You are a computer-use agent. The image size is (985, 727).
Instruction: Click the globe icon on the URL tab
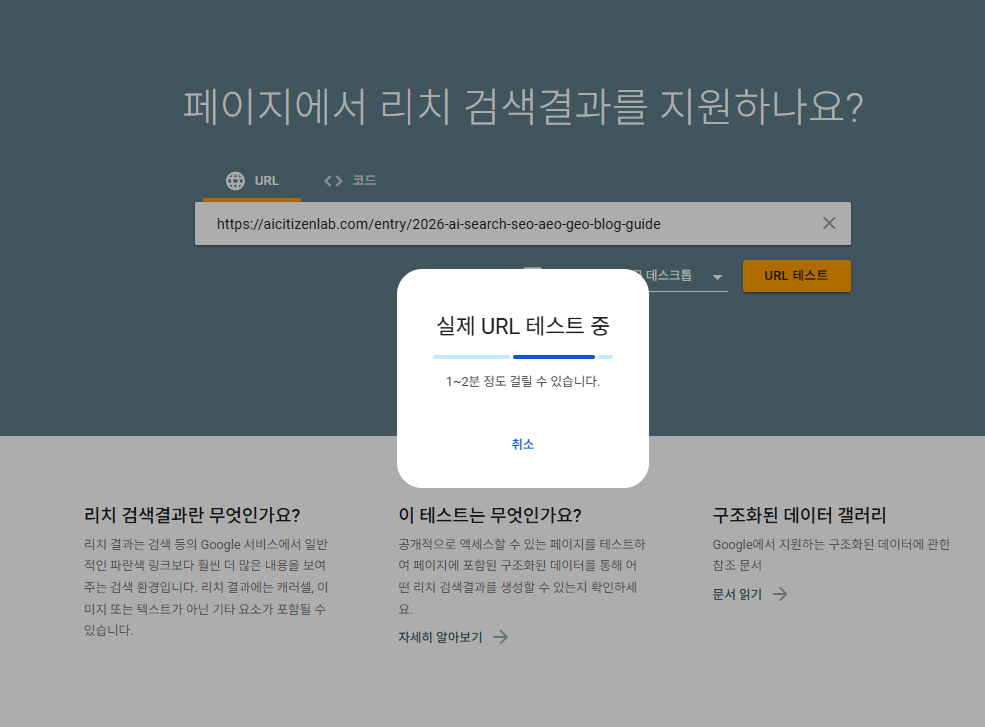tap(236, 181)
